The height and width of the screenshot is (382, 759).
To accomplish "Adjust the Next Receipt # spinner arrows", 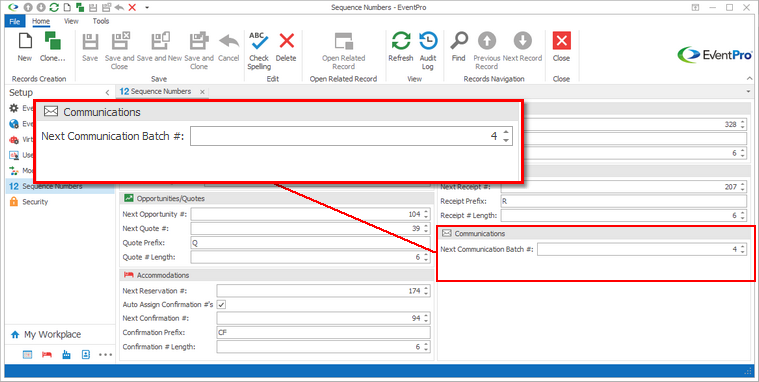I will coord(743,187).
